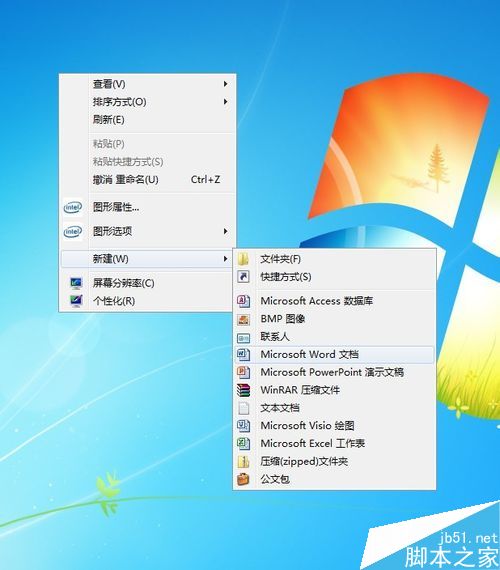Click the briefcase icon beside 公文包

(x=243, y=479)
